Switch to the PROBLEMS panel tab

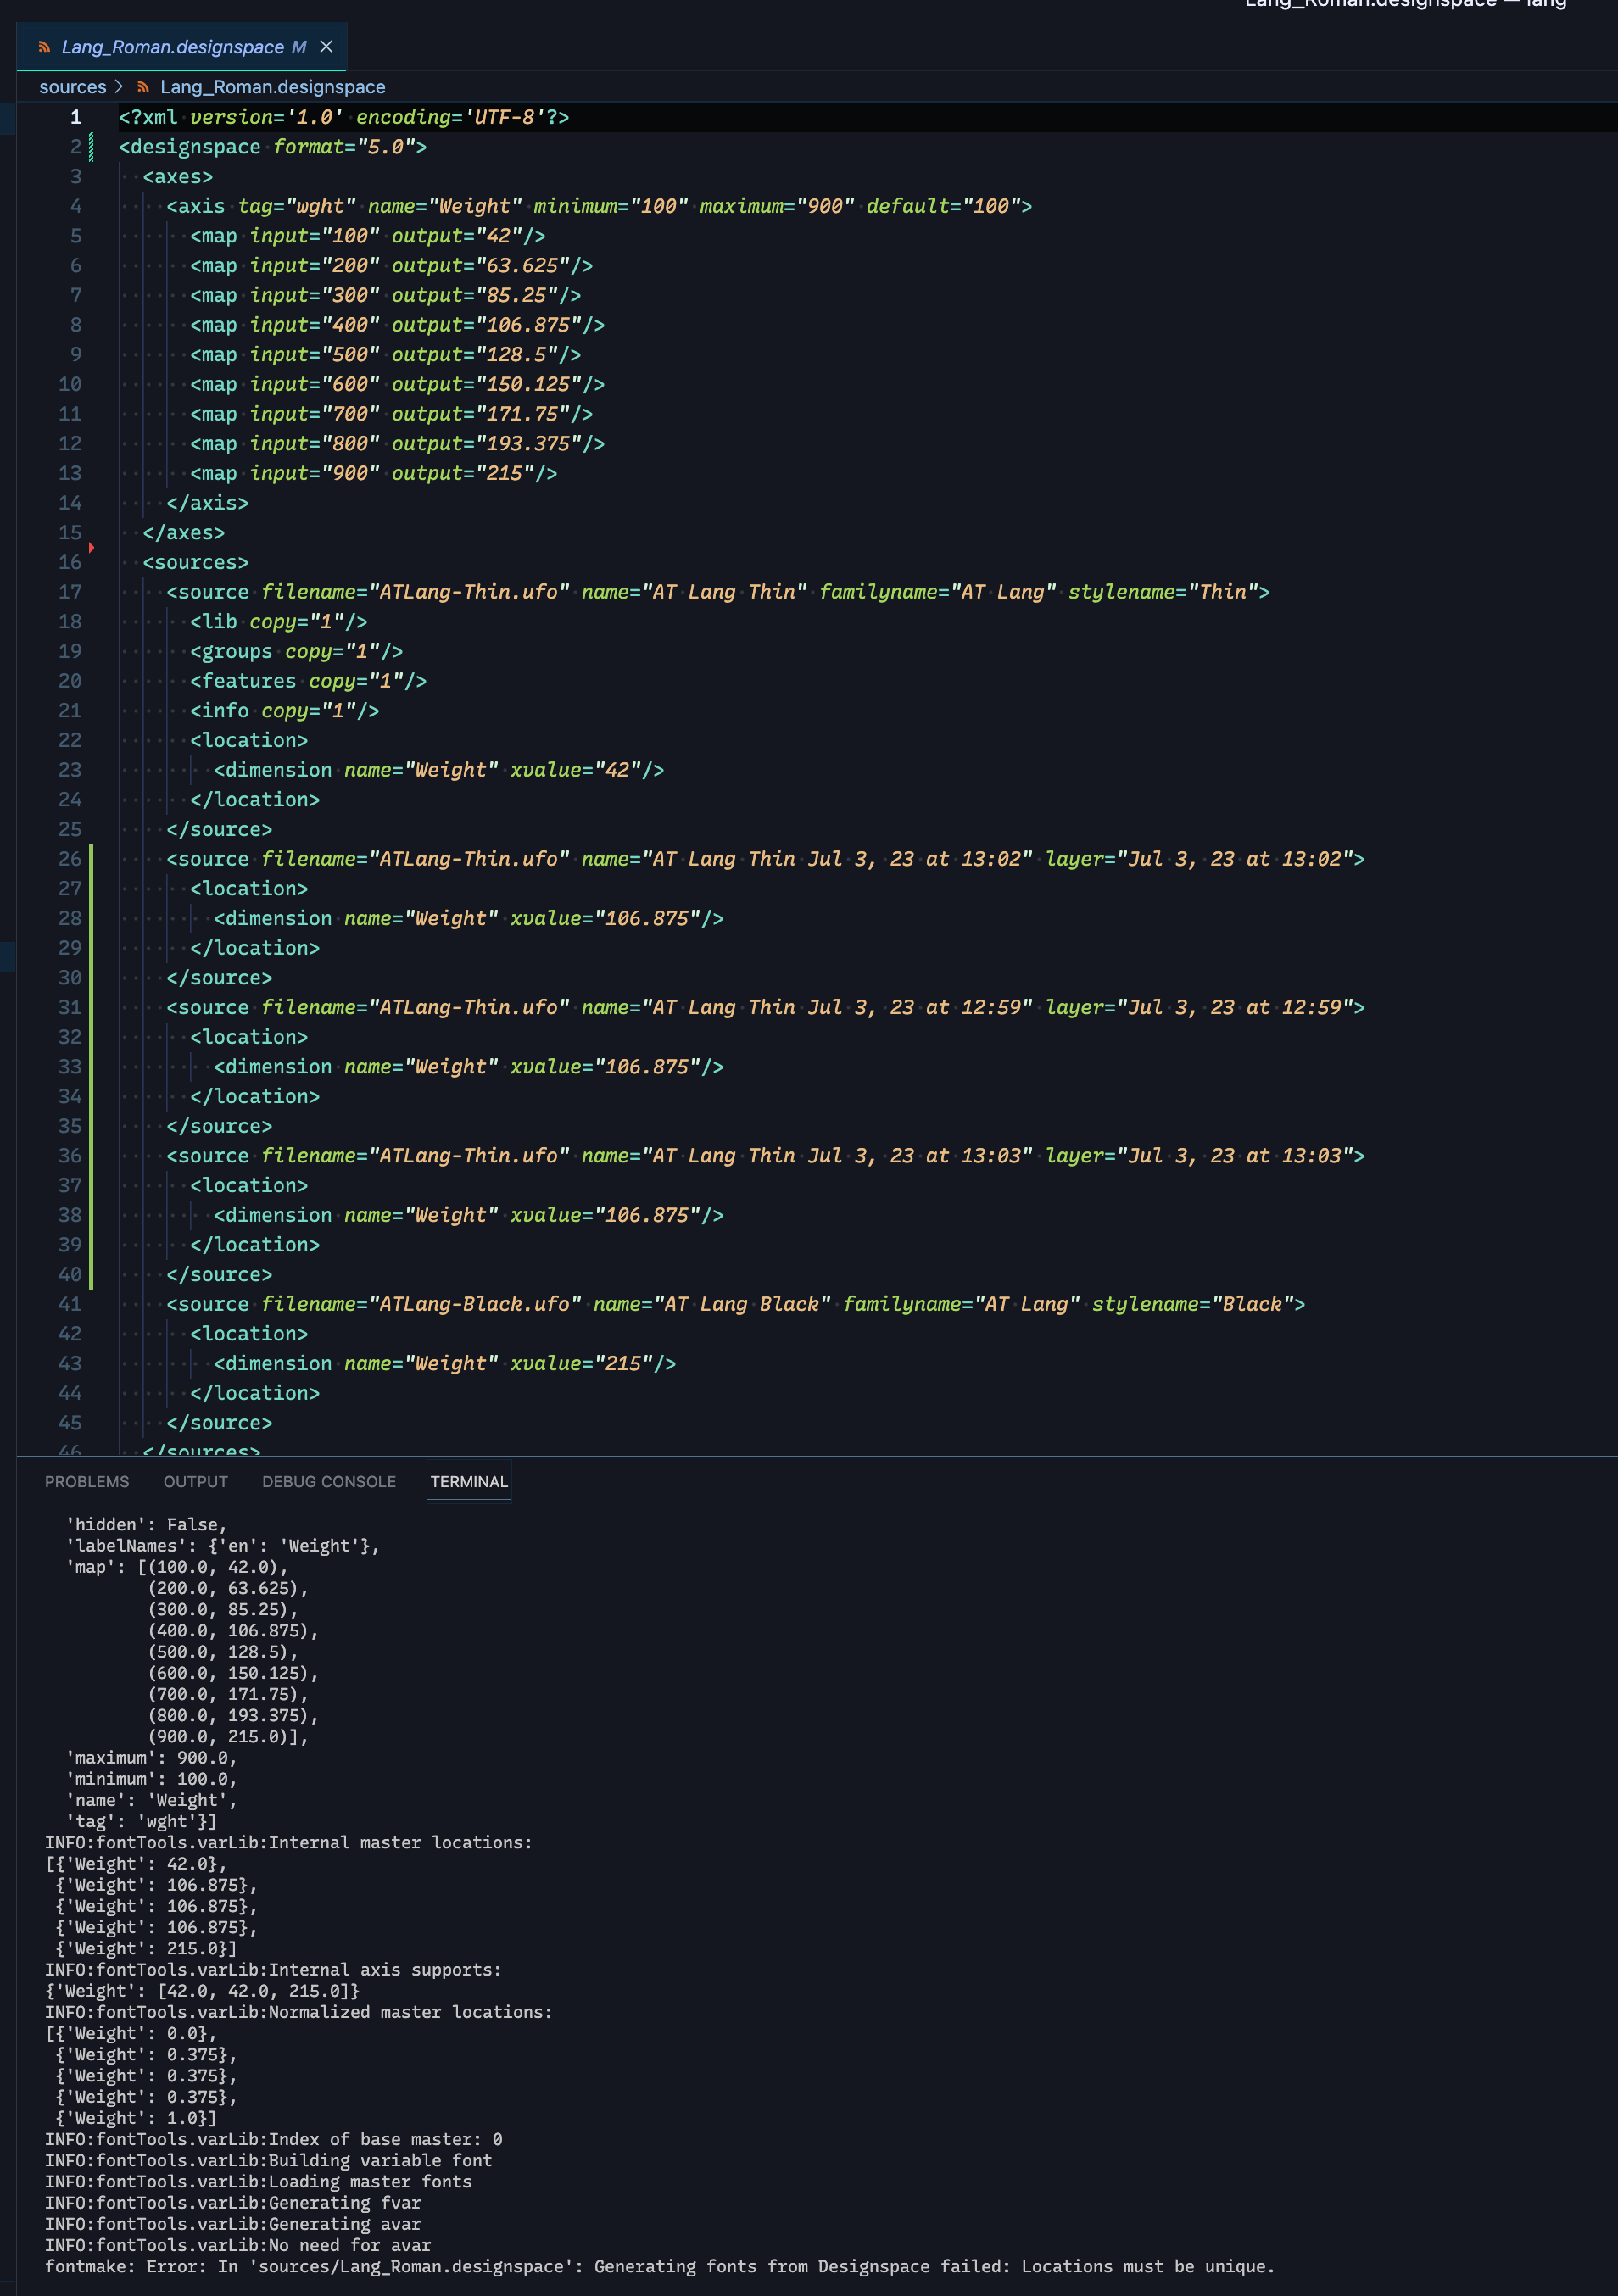(88, 1481)
